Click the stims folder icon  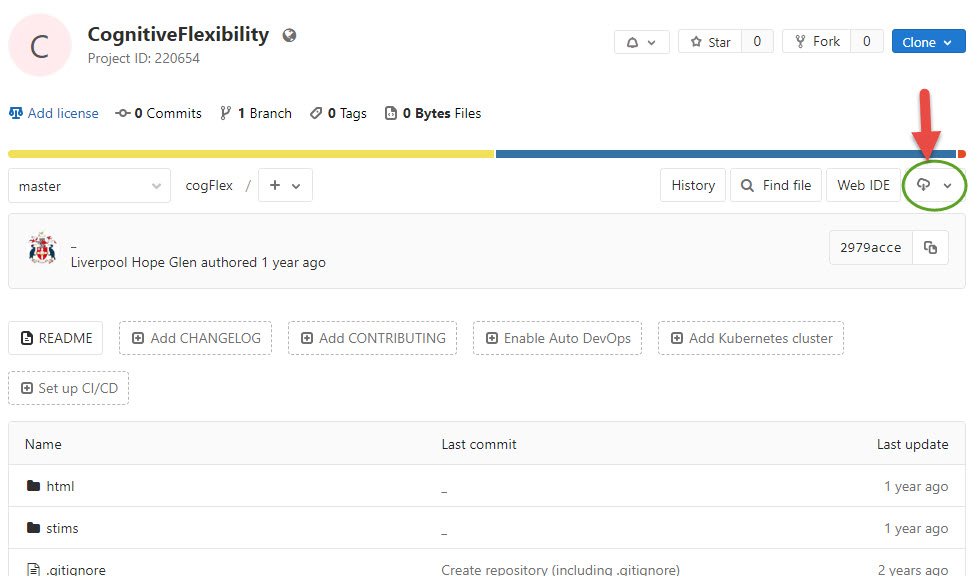[34, 528]
